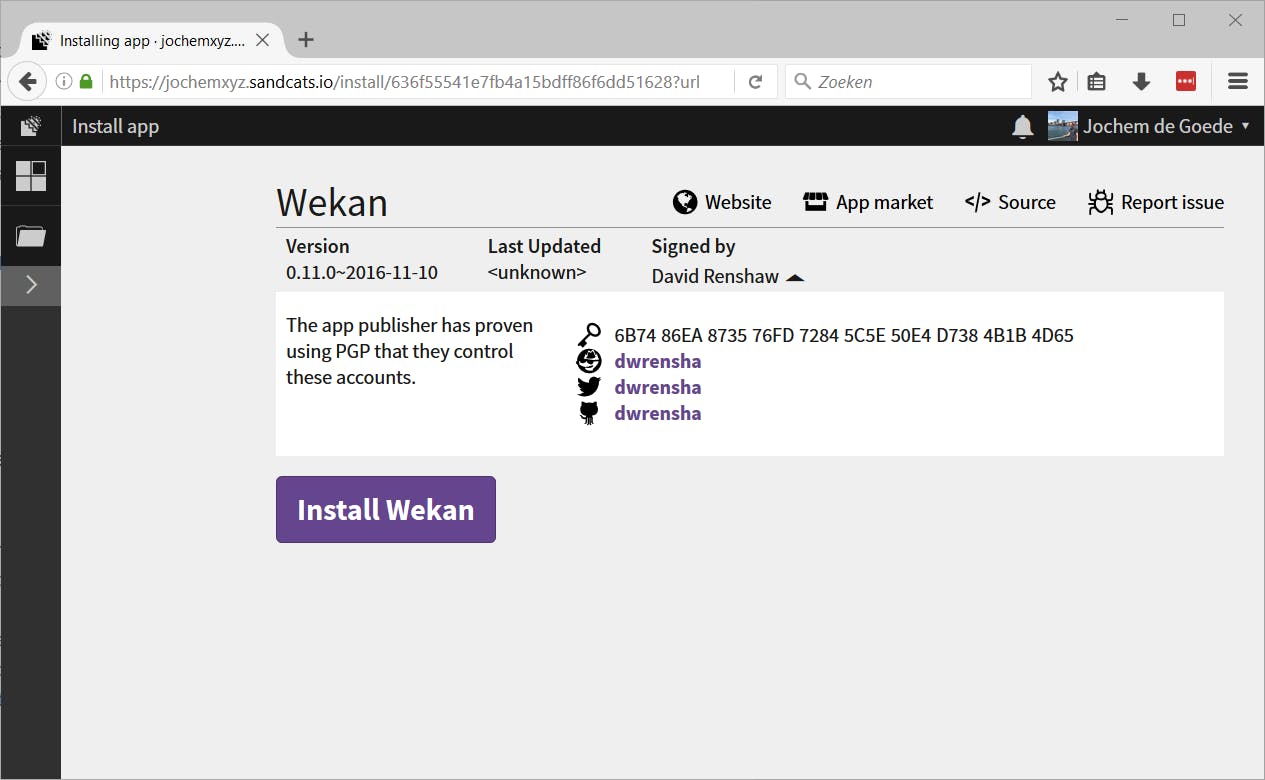The width and height of the screenshot is (1265, 780).
Task: Go back with the browser back arrow
Action: 27,82
